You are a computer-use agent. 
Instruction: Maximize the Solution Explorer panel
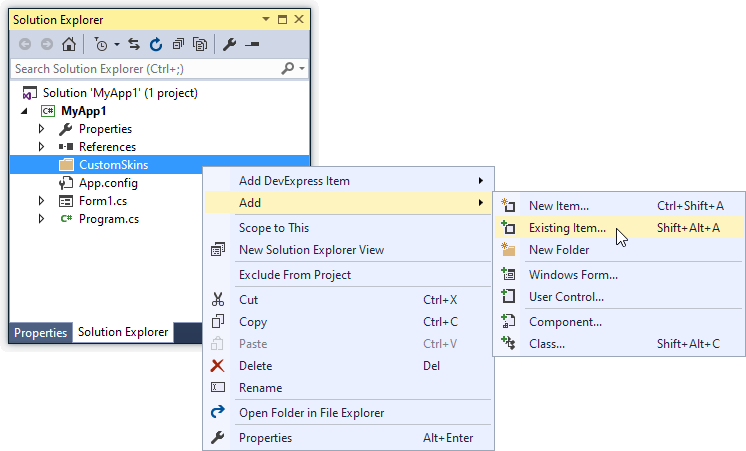coord(283,20)
